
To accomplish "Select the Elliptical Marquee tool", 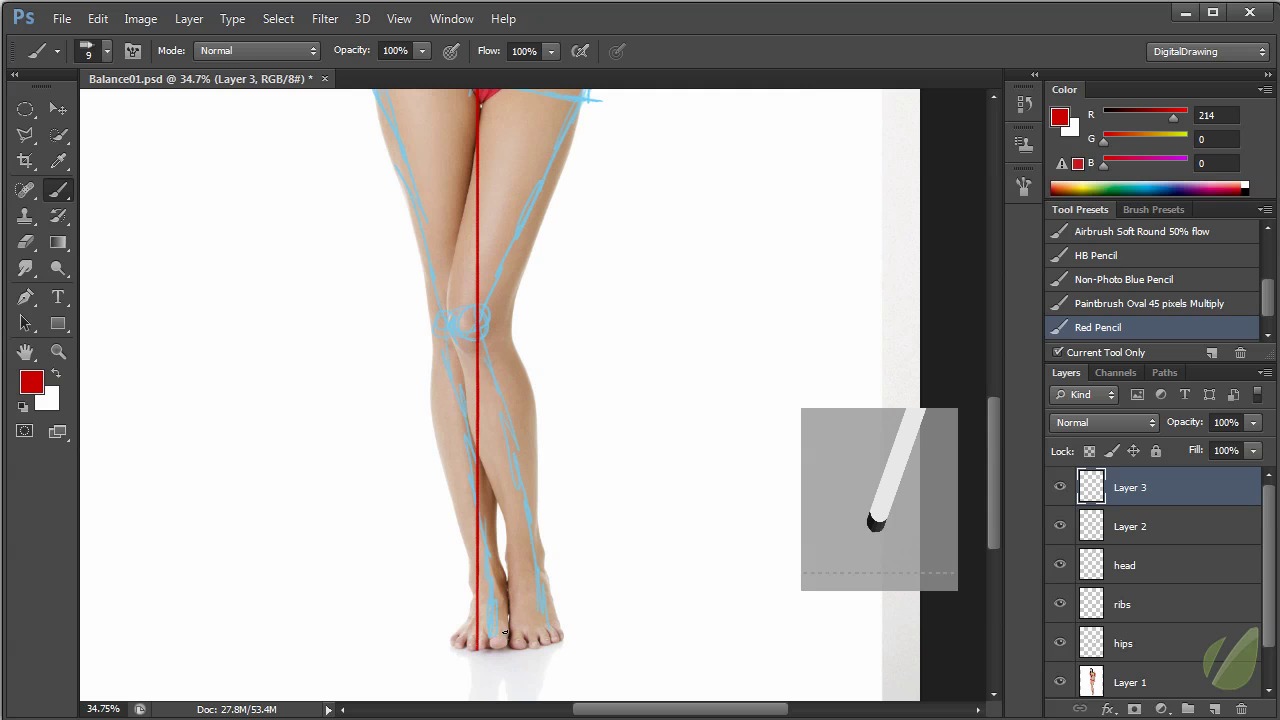I will (x=25, y=109).
